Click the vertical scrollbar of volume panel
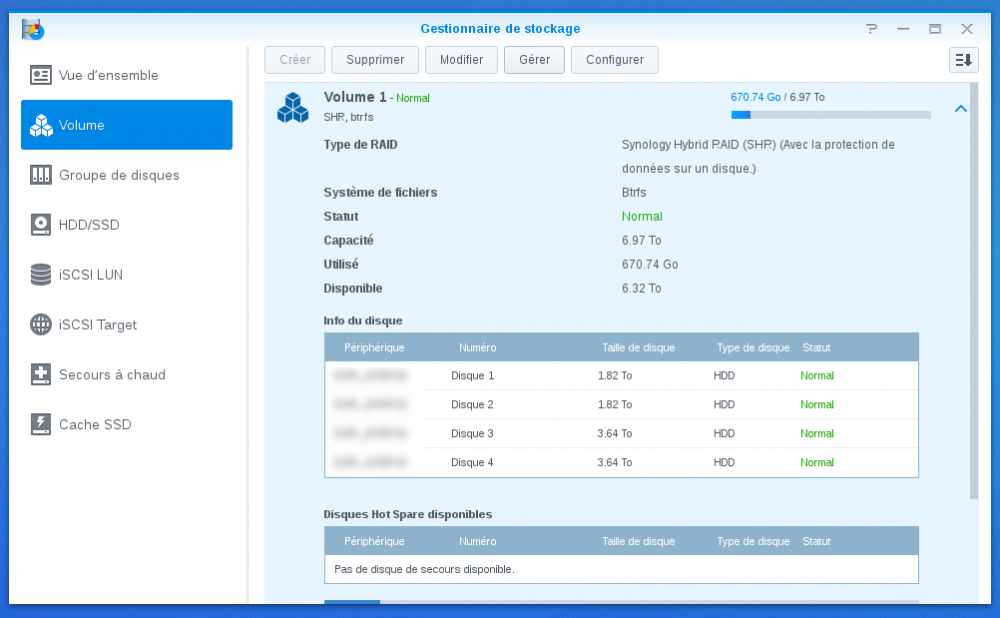This screenshot has height=618, width=1000. 974,300
